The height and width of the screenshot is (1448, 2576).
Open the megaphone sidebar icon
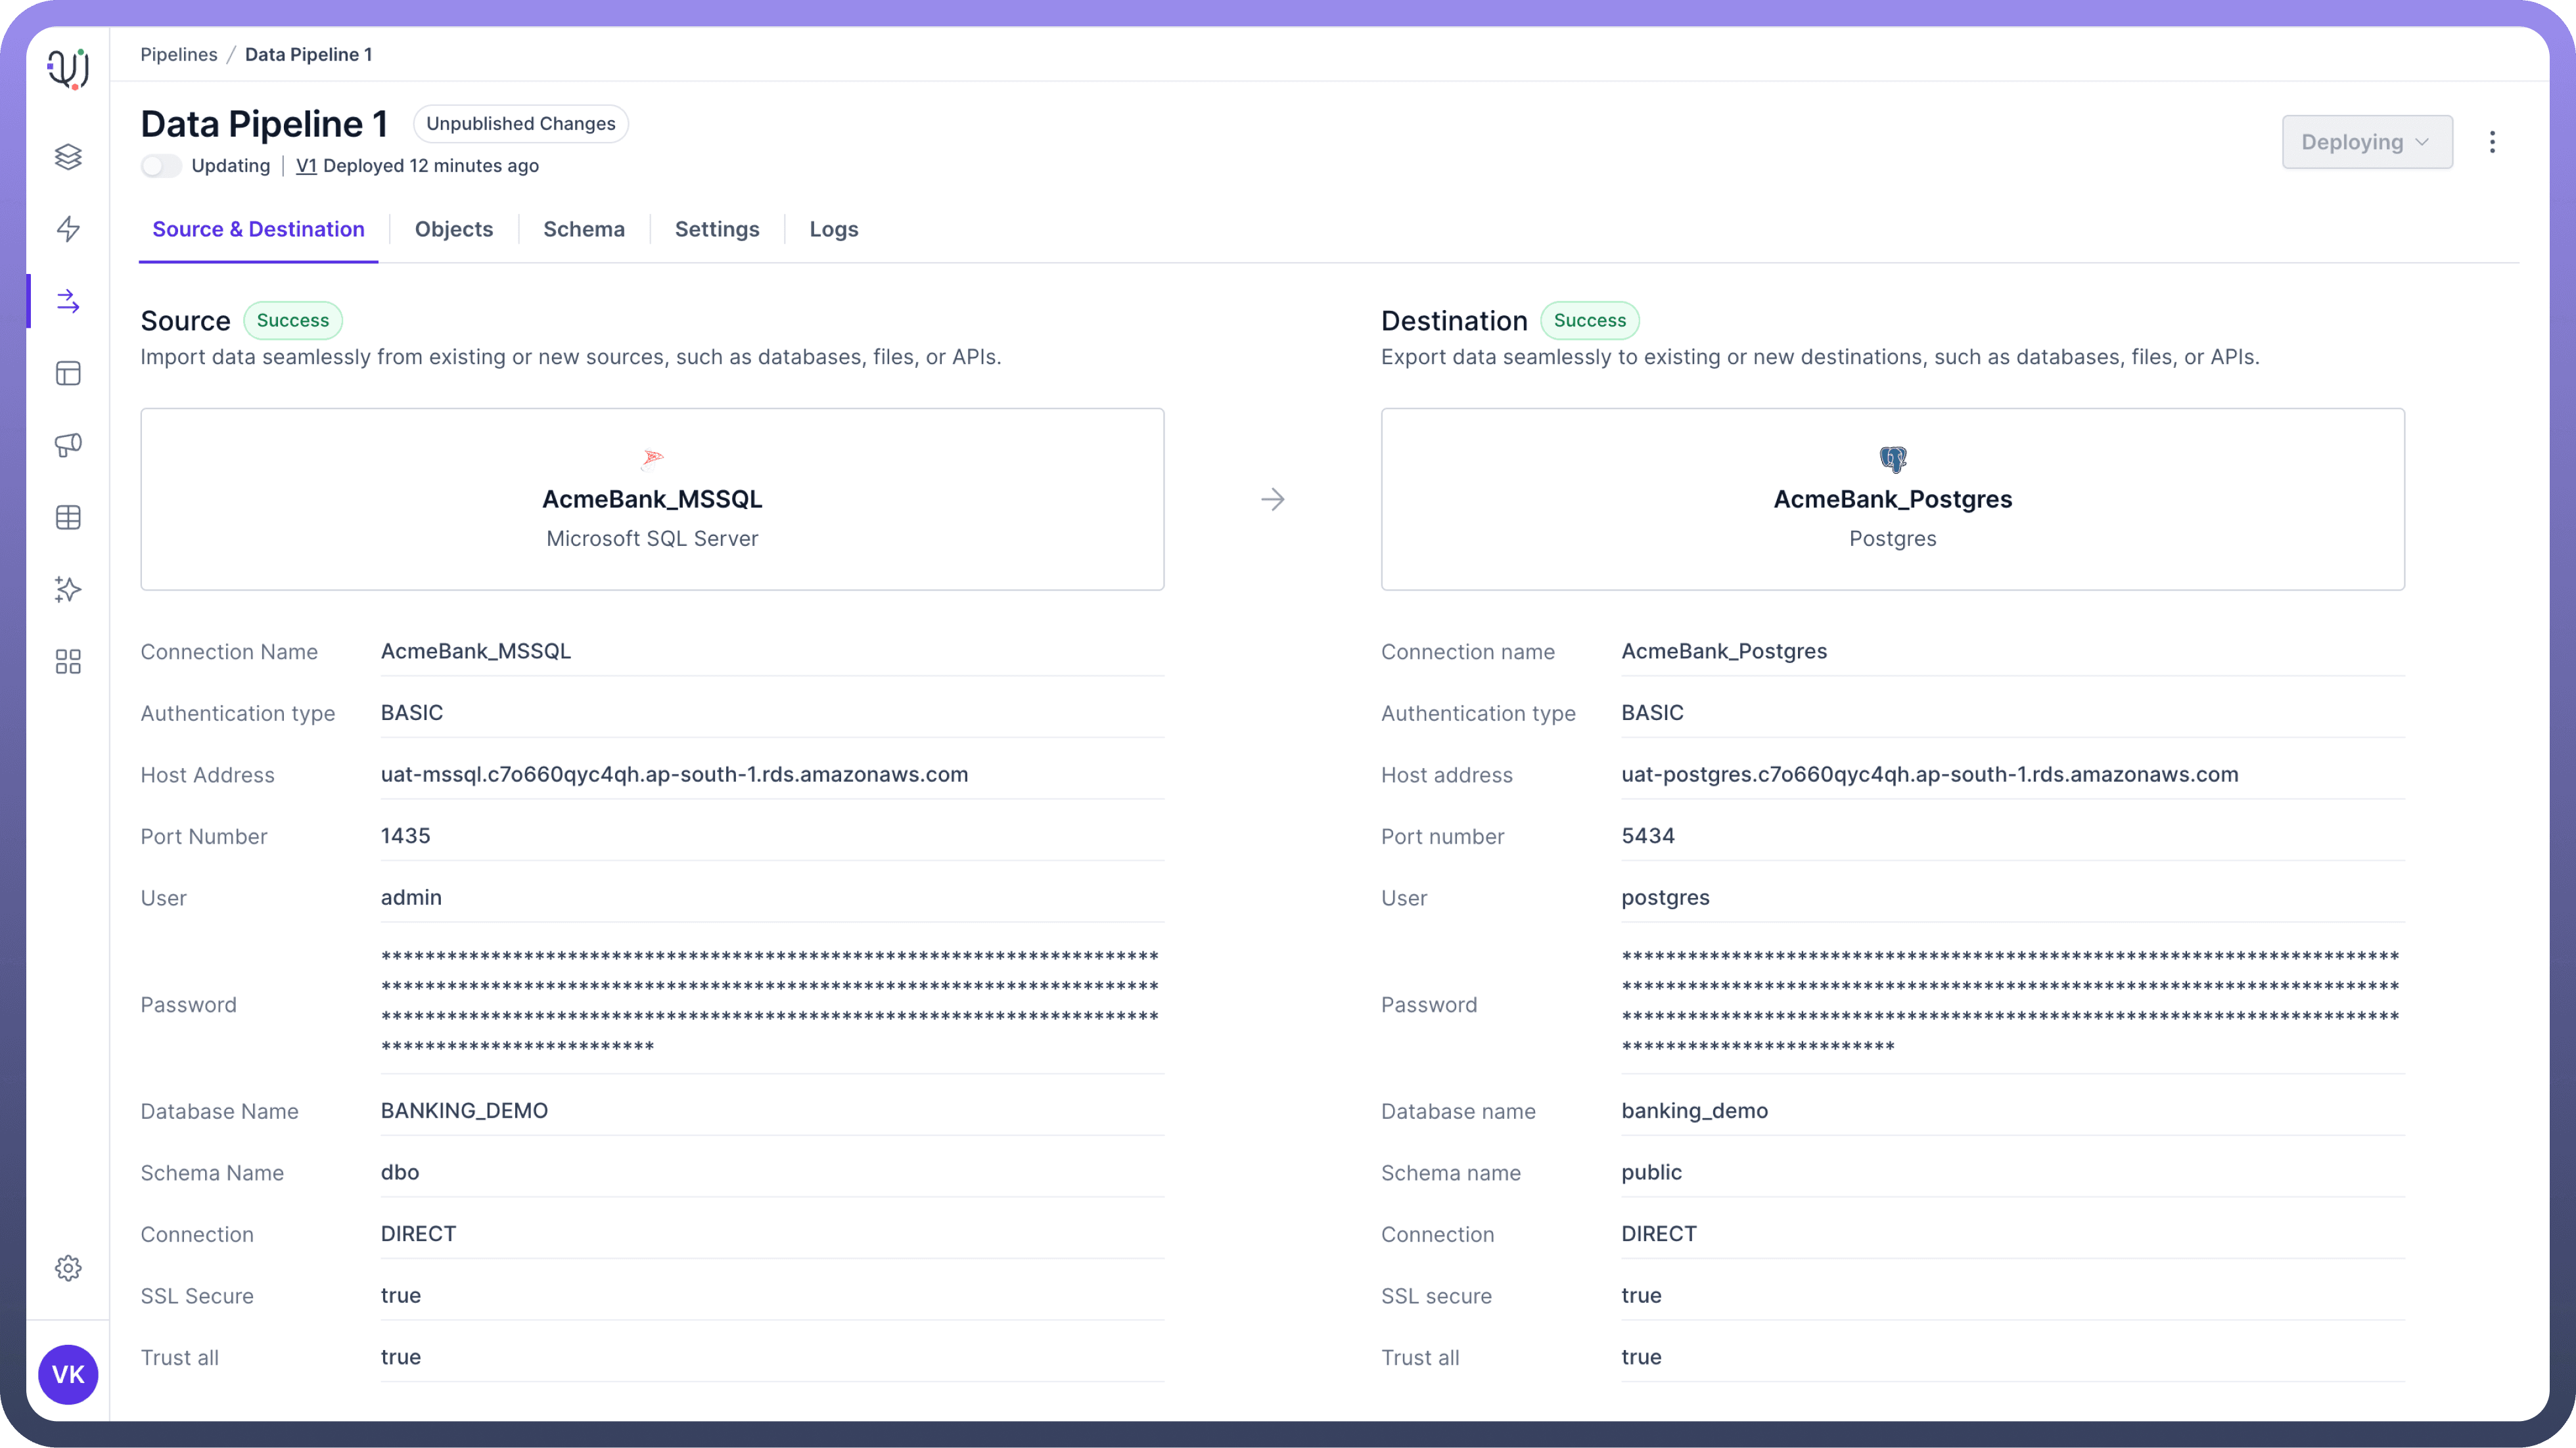[x=68, y=445]
